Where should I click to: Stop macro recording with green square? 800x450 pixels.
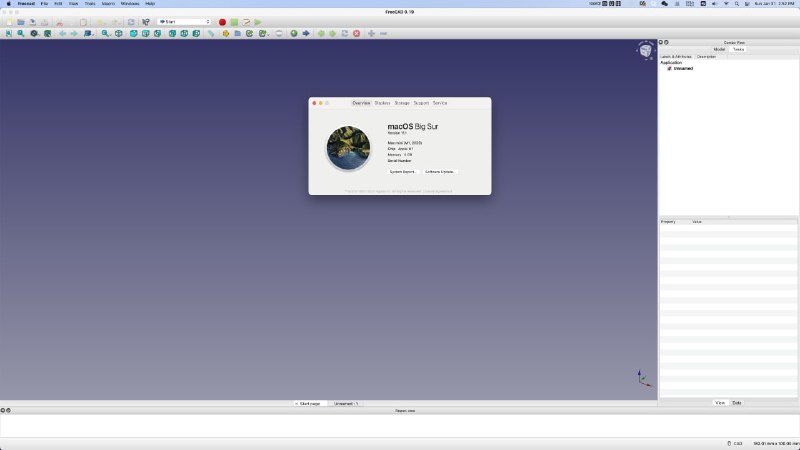234,22
